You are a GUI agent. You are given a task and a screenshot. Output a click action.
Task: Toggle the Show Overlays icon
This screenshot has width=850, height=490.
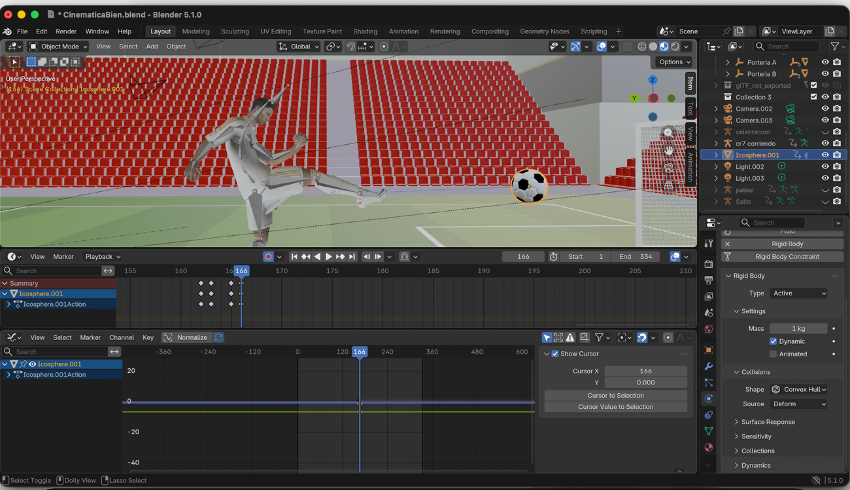point(602,46)
